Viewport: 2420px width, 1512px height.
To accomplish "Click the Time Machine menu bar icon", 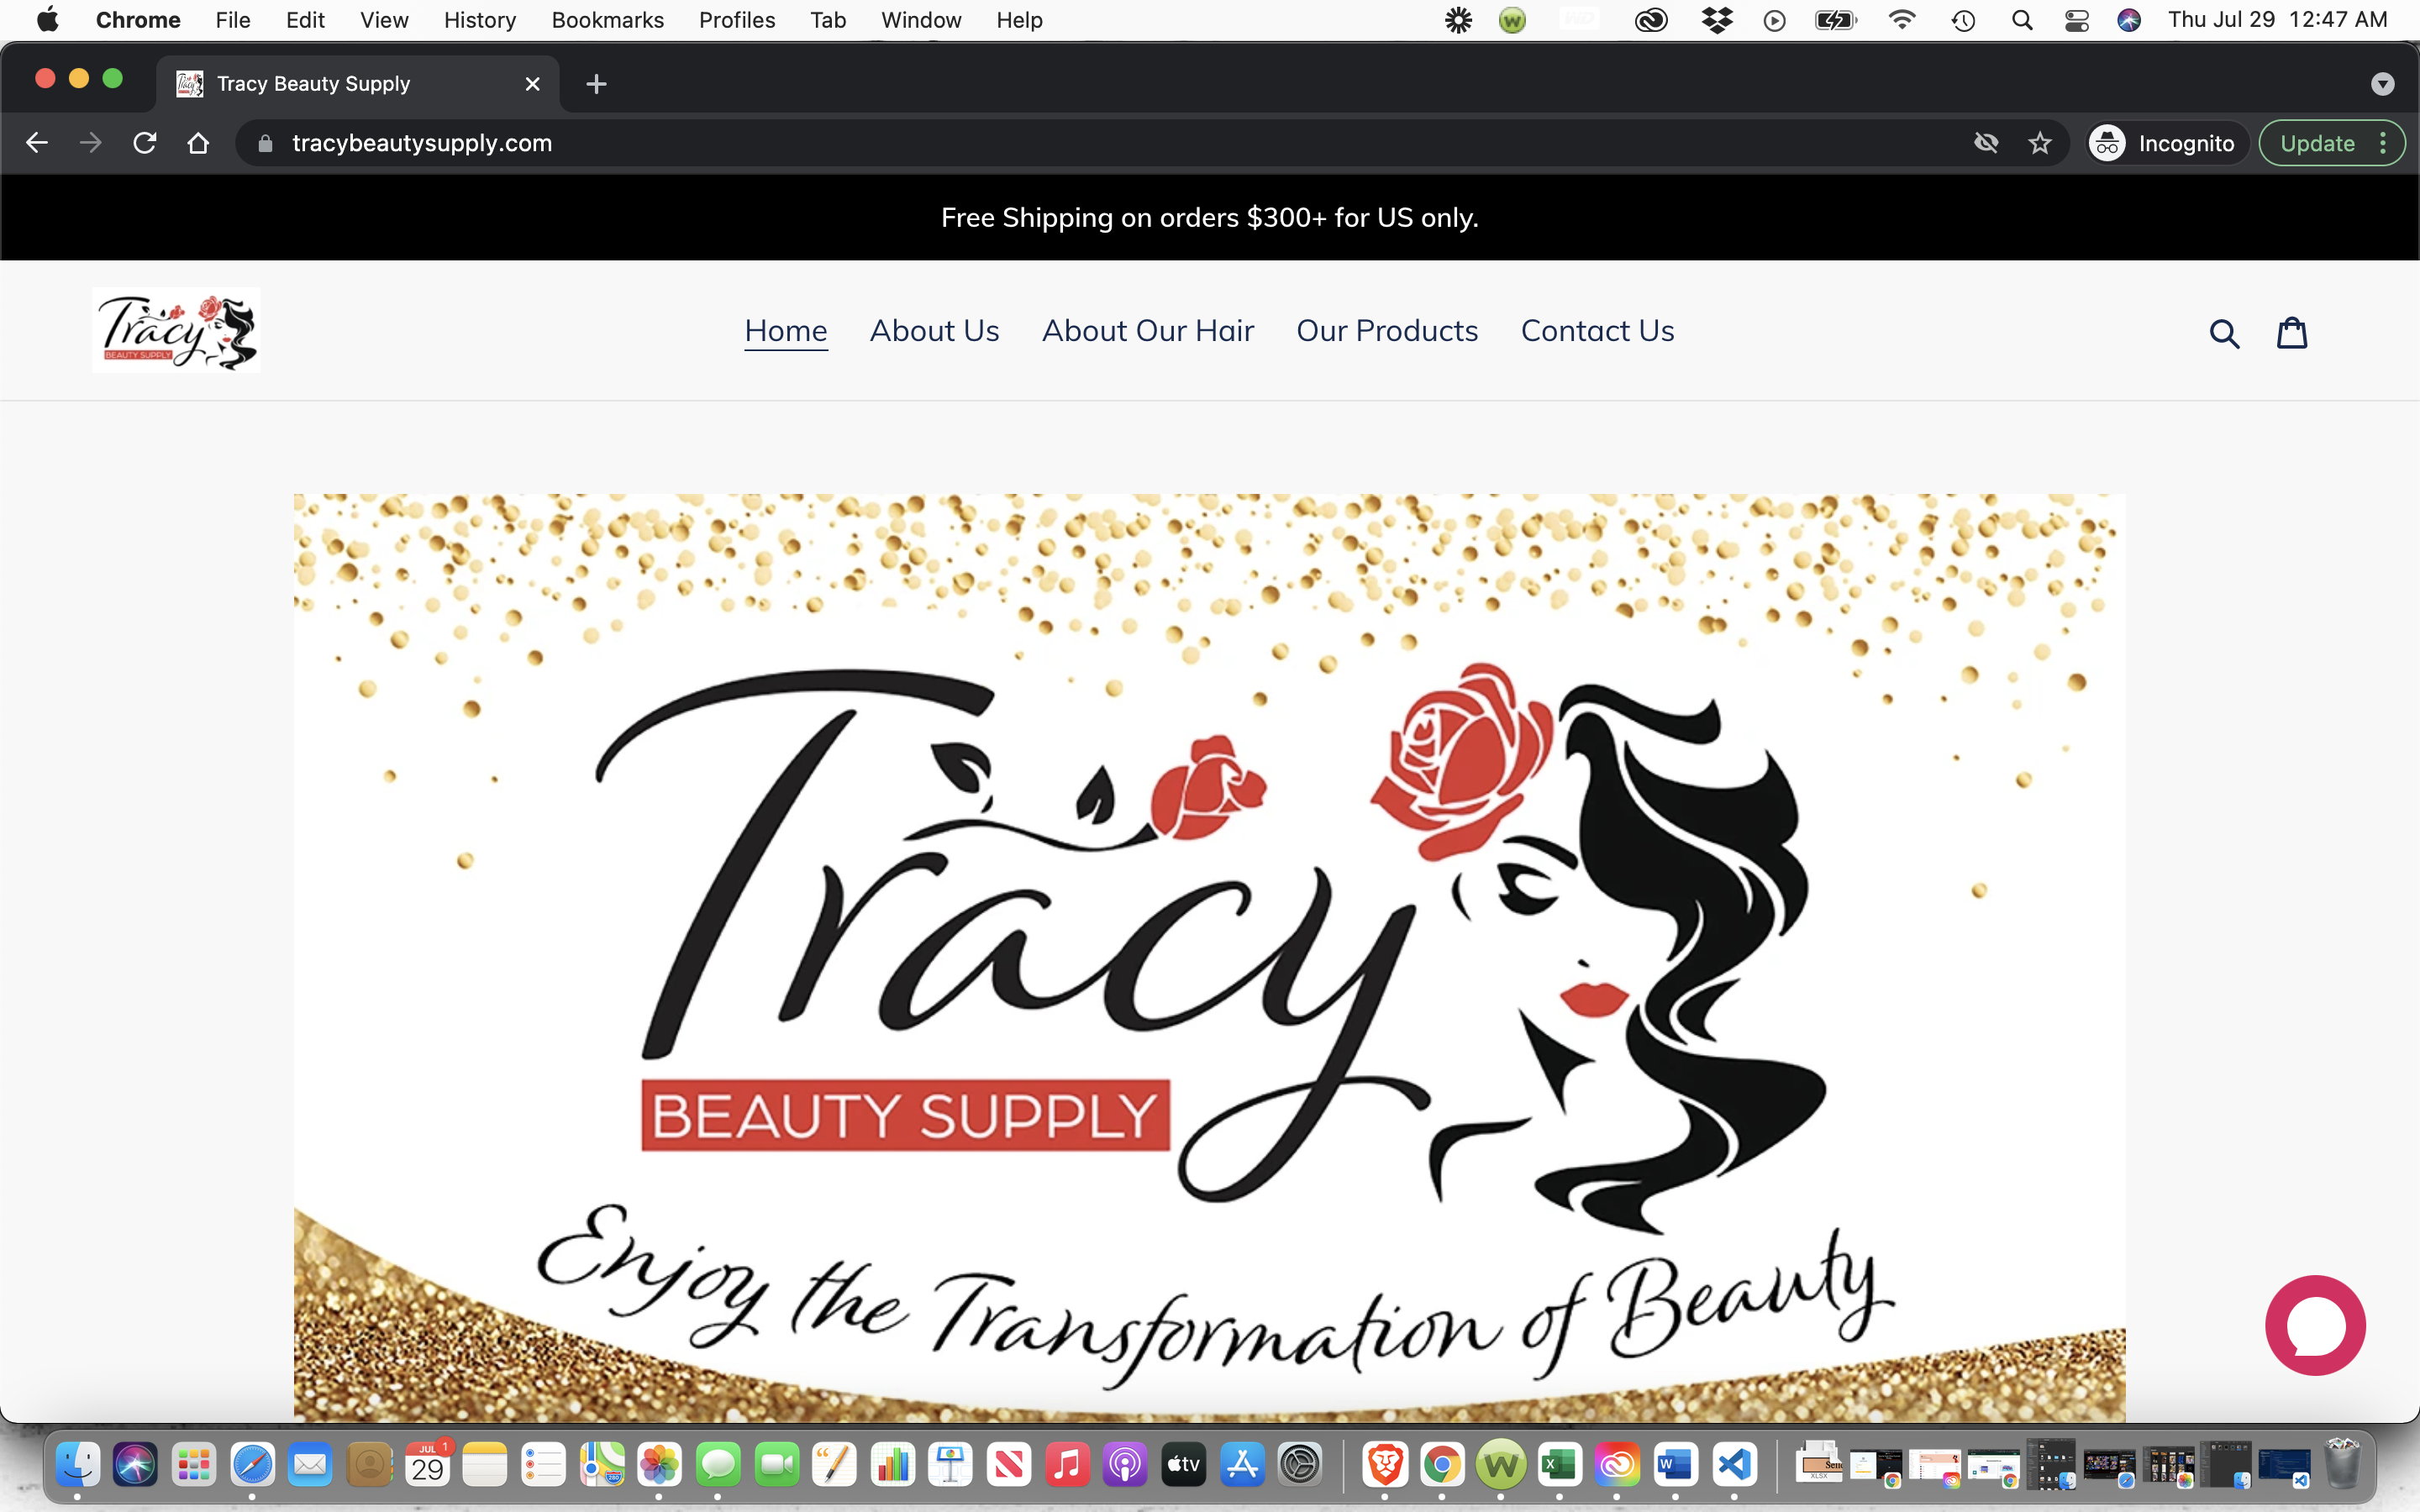I will [x=1963, y=20].
